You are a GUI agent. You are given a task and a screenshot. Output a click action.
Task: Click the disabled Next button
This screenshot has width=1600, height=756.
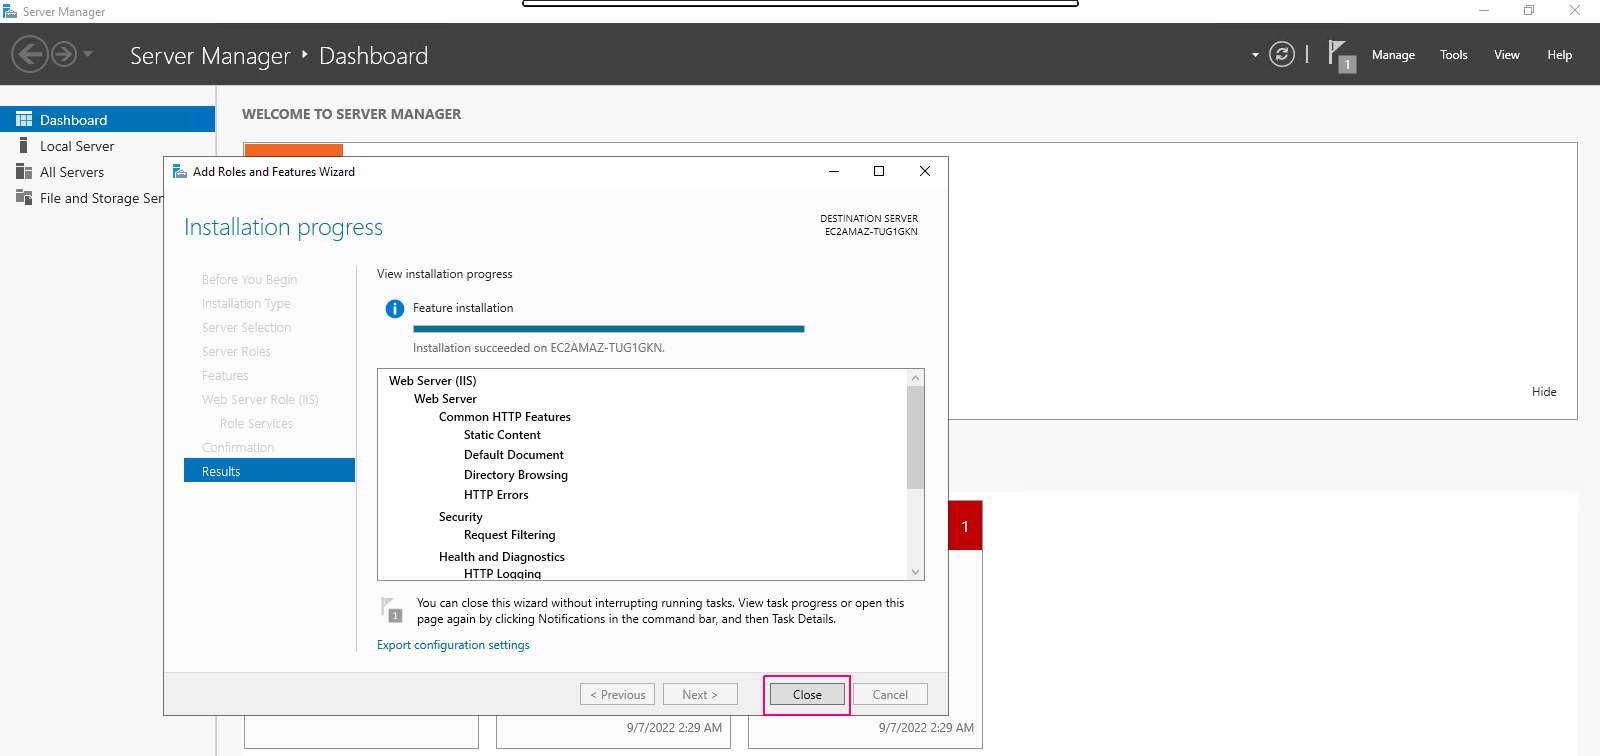[x=700, y=694]
